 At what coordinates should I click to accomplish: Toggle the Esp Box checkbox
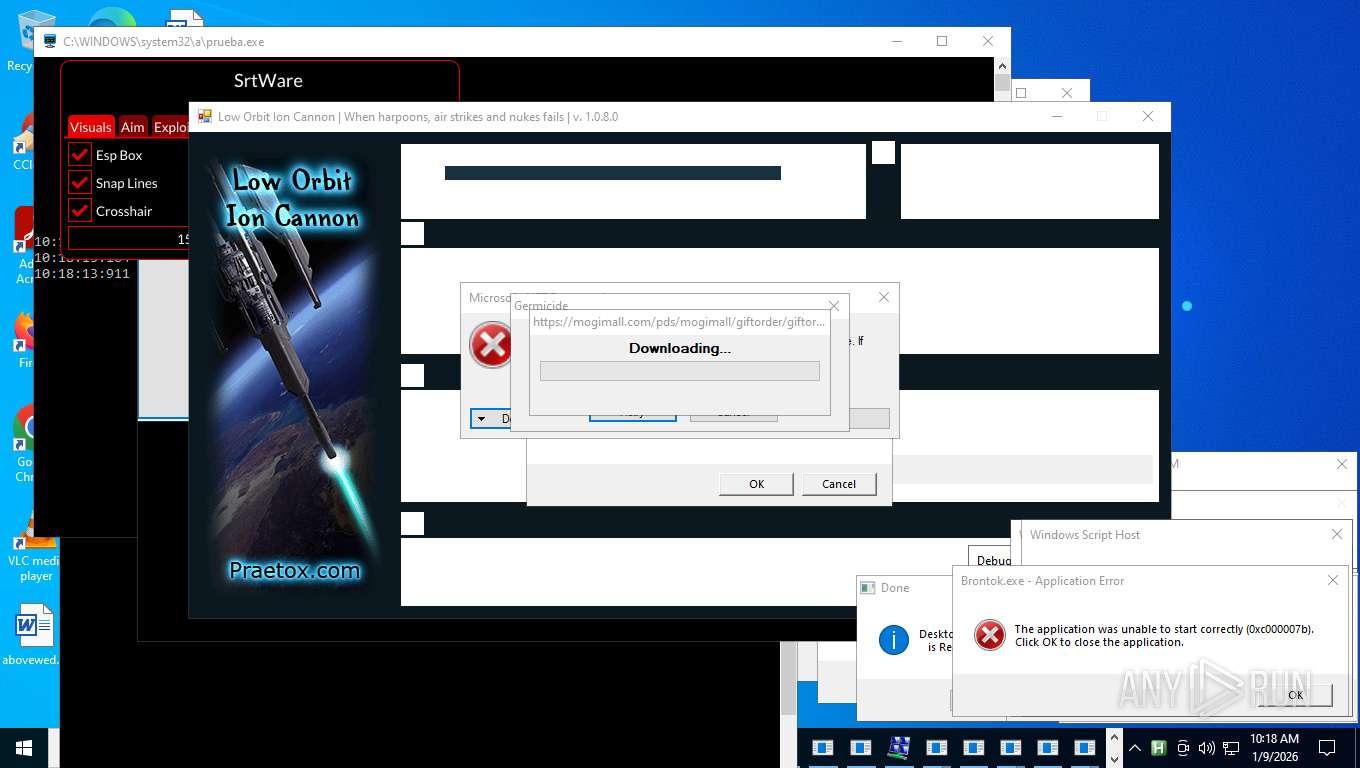point(80,155)
